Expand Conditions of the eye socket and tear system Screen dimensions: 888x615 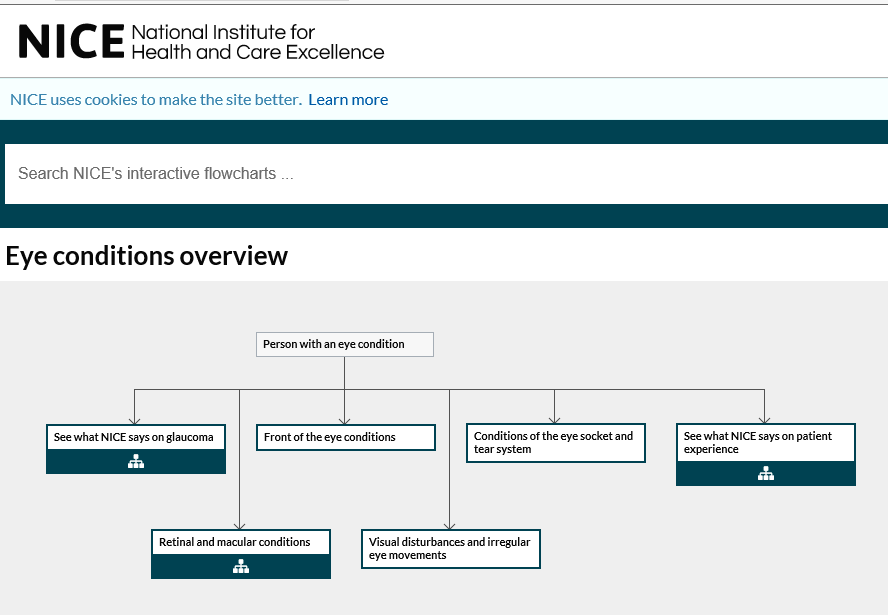point(555,443)
